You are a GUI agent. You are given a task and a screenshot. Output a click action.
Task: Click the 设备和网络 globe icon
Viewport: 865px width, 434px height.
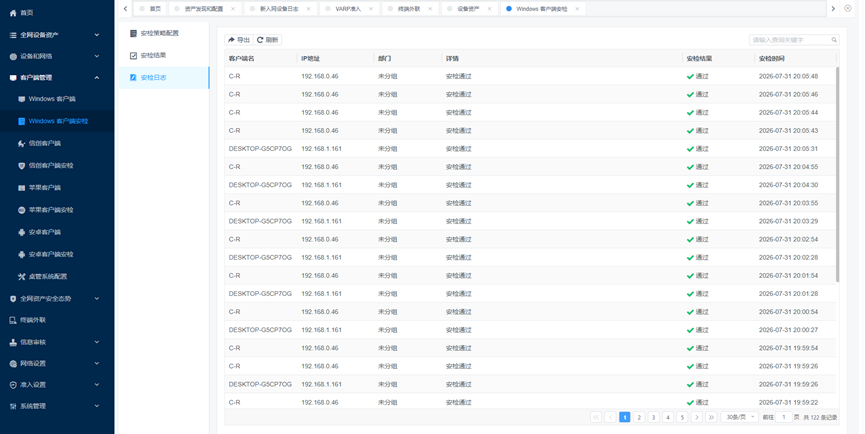click(13, 56)
